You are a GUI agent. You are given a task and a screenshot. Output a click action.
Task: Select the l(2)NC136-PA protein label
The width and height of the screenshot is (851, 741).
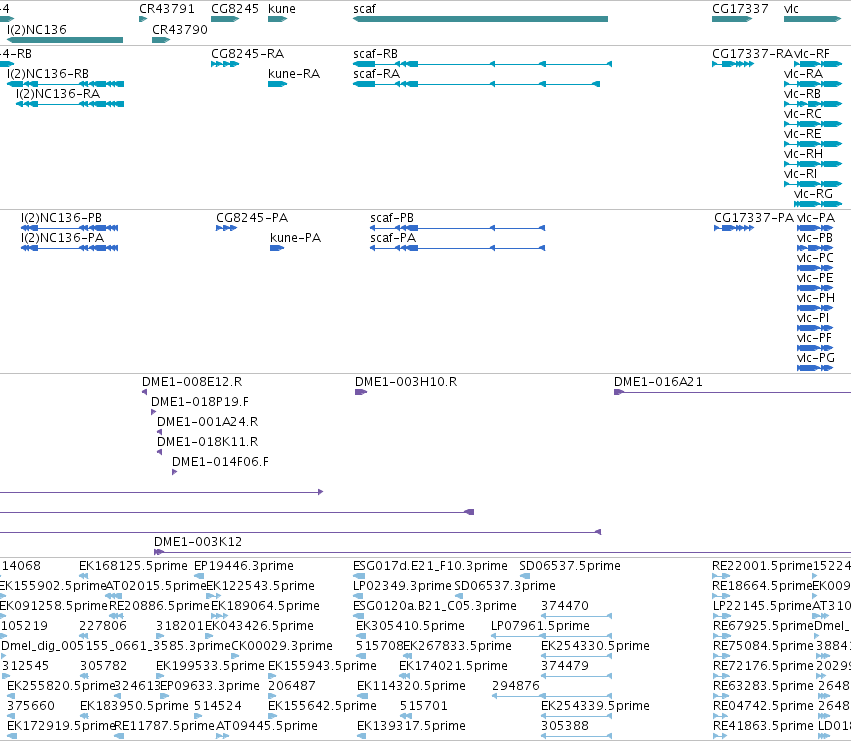tap(62, 238)
